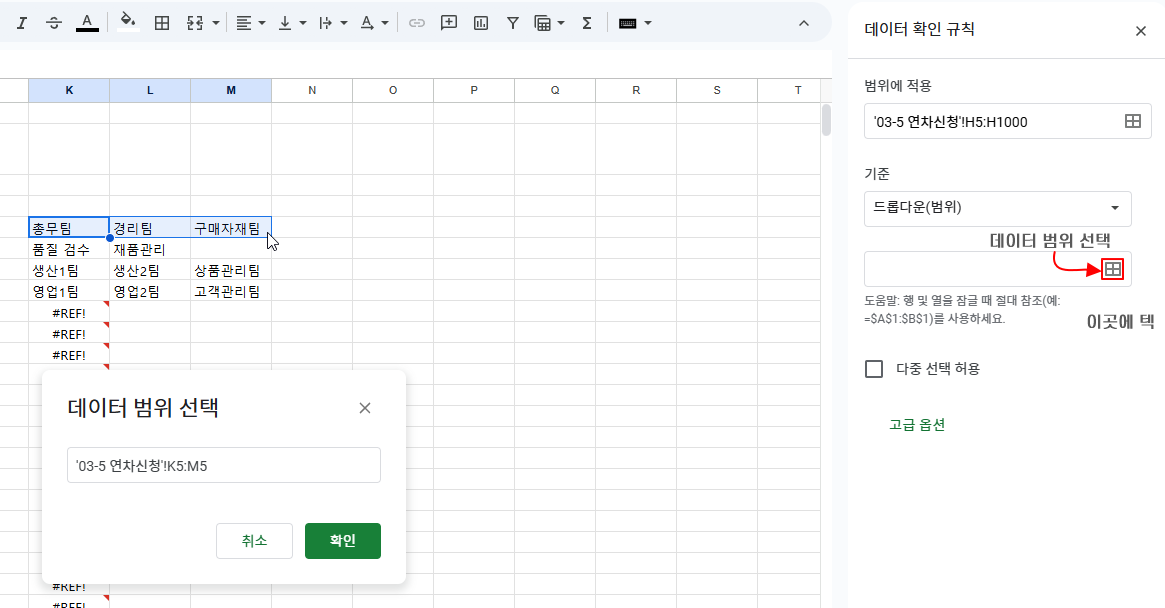The image size is (1165, 608).
Task: Select the cell containing 품질 검수
Action: pos(69,249)
